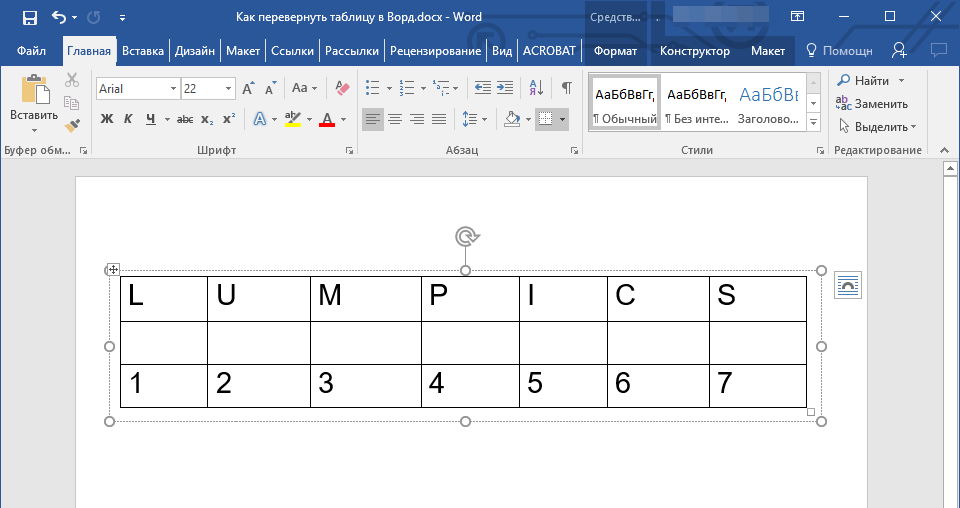
Task: Click the Cut scissors icon
Action: point(72,81)
